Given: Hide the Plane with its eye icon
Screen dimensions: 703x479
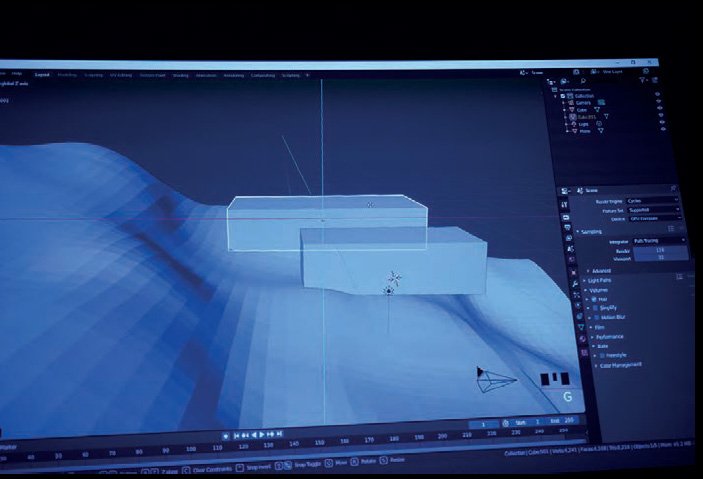Looking at the screenshot, I should (x=663, y=129).
